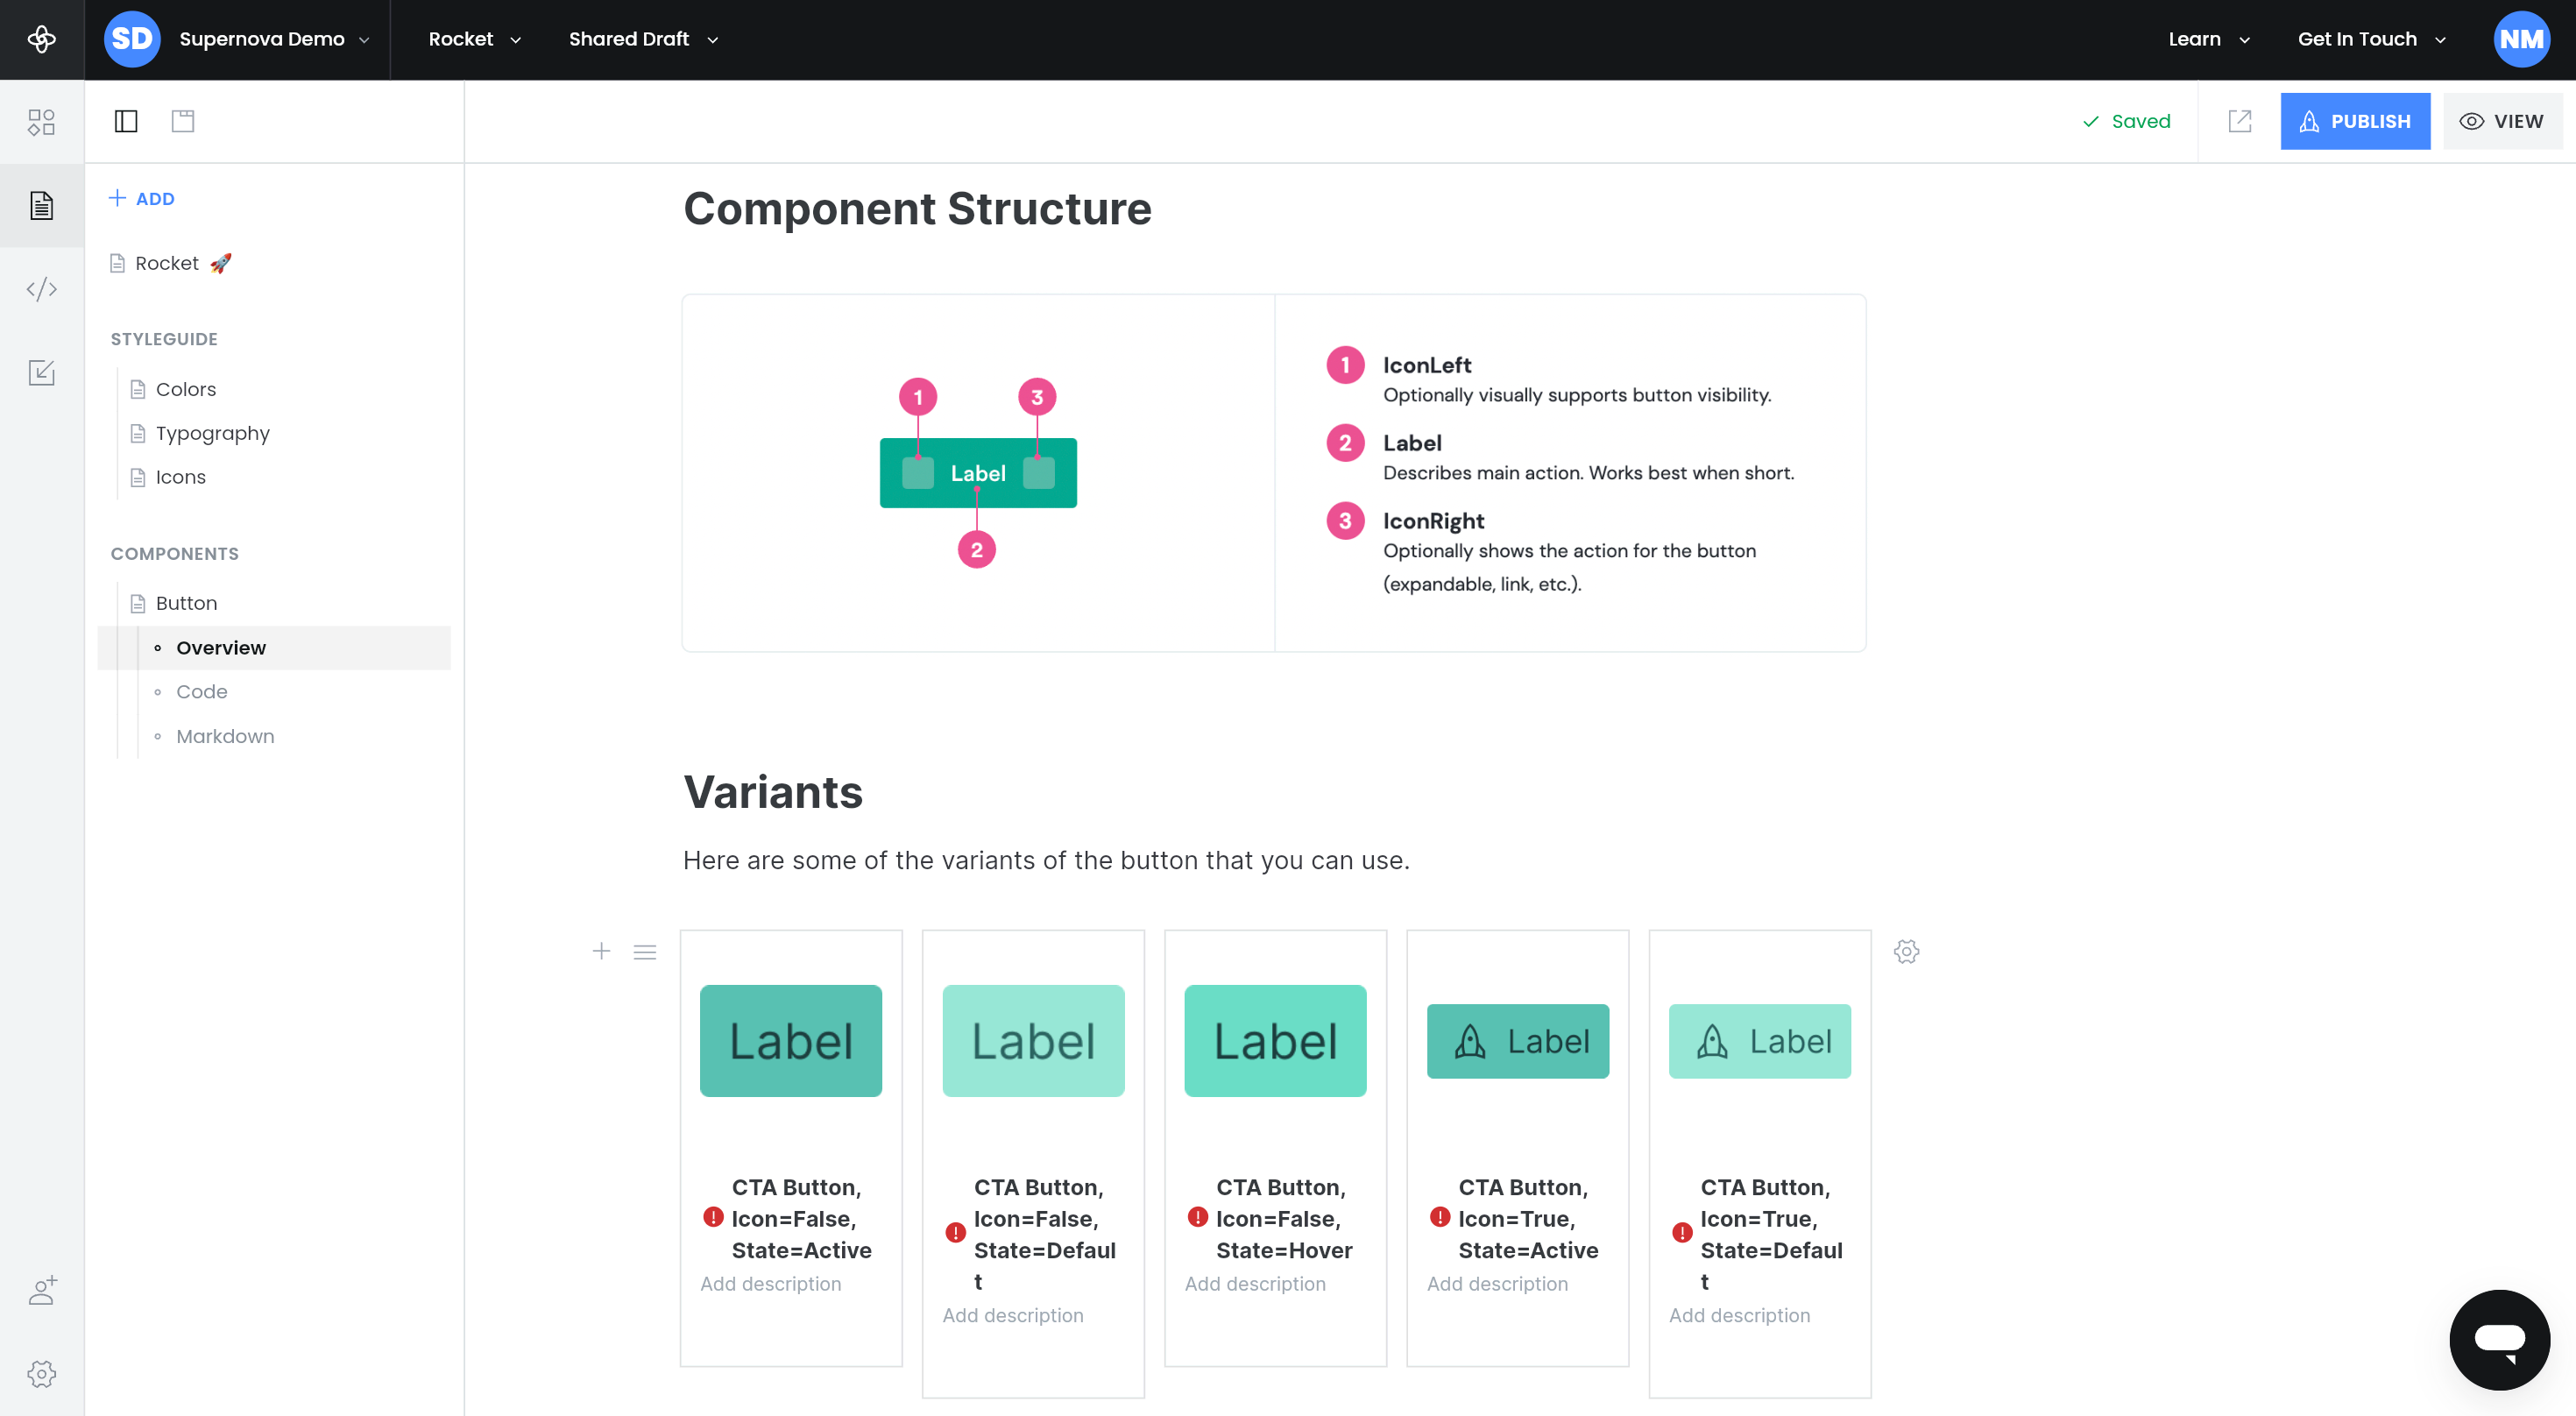This screenshot has width=2576, height=1416.
Task: Open the code section icon in sidebar
Action: point(41,289)
